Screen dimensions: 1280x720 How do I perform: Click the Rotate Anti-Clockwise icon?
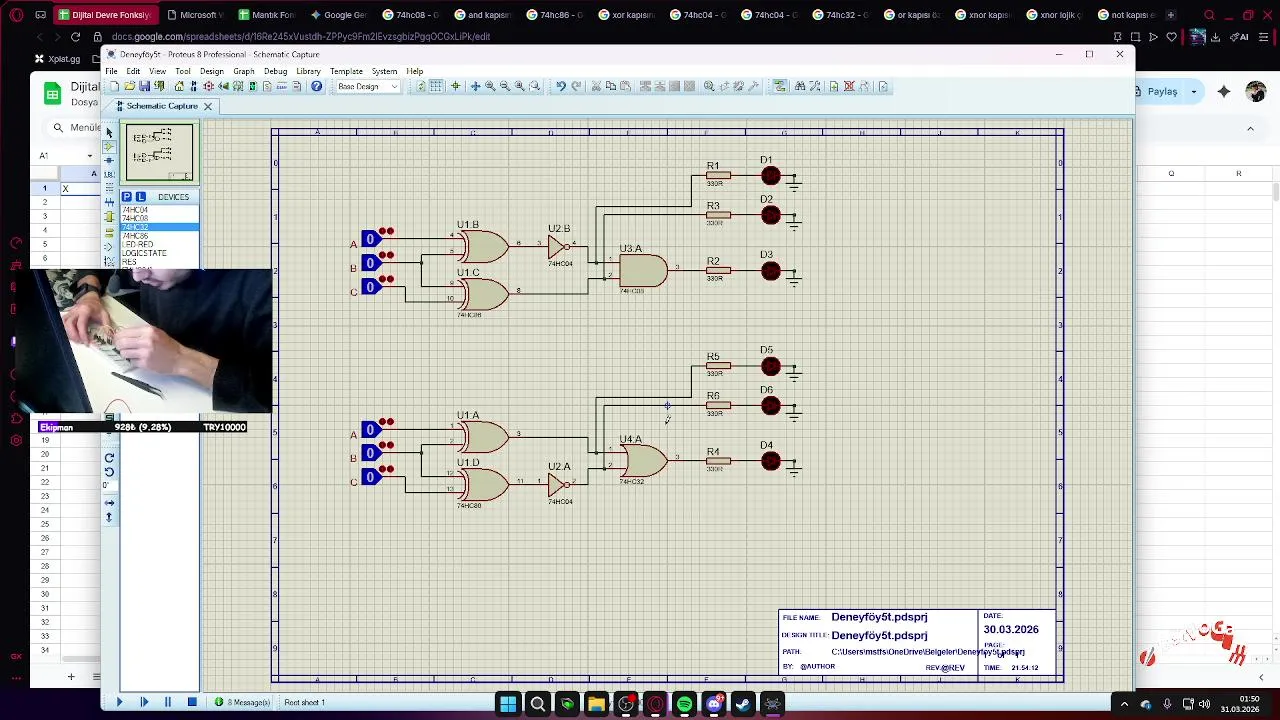click(x=109, y=471)
